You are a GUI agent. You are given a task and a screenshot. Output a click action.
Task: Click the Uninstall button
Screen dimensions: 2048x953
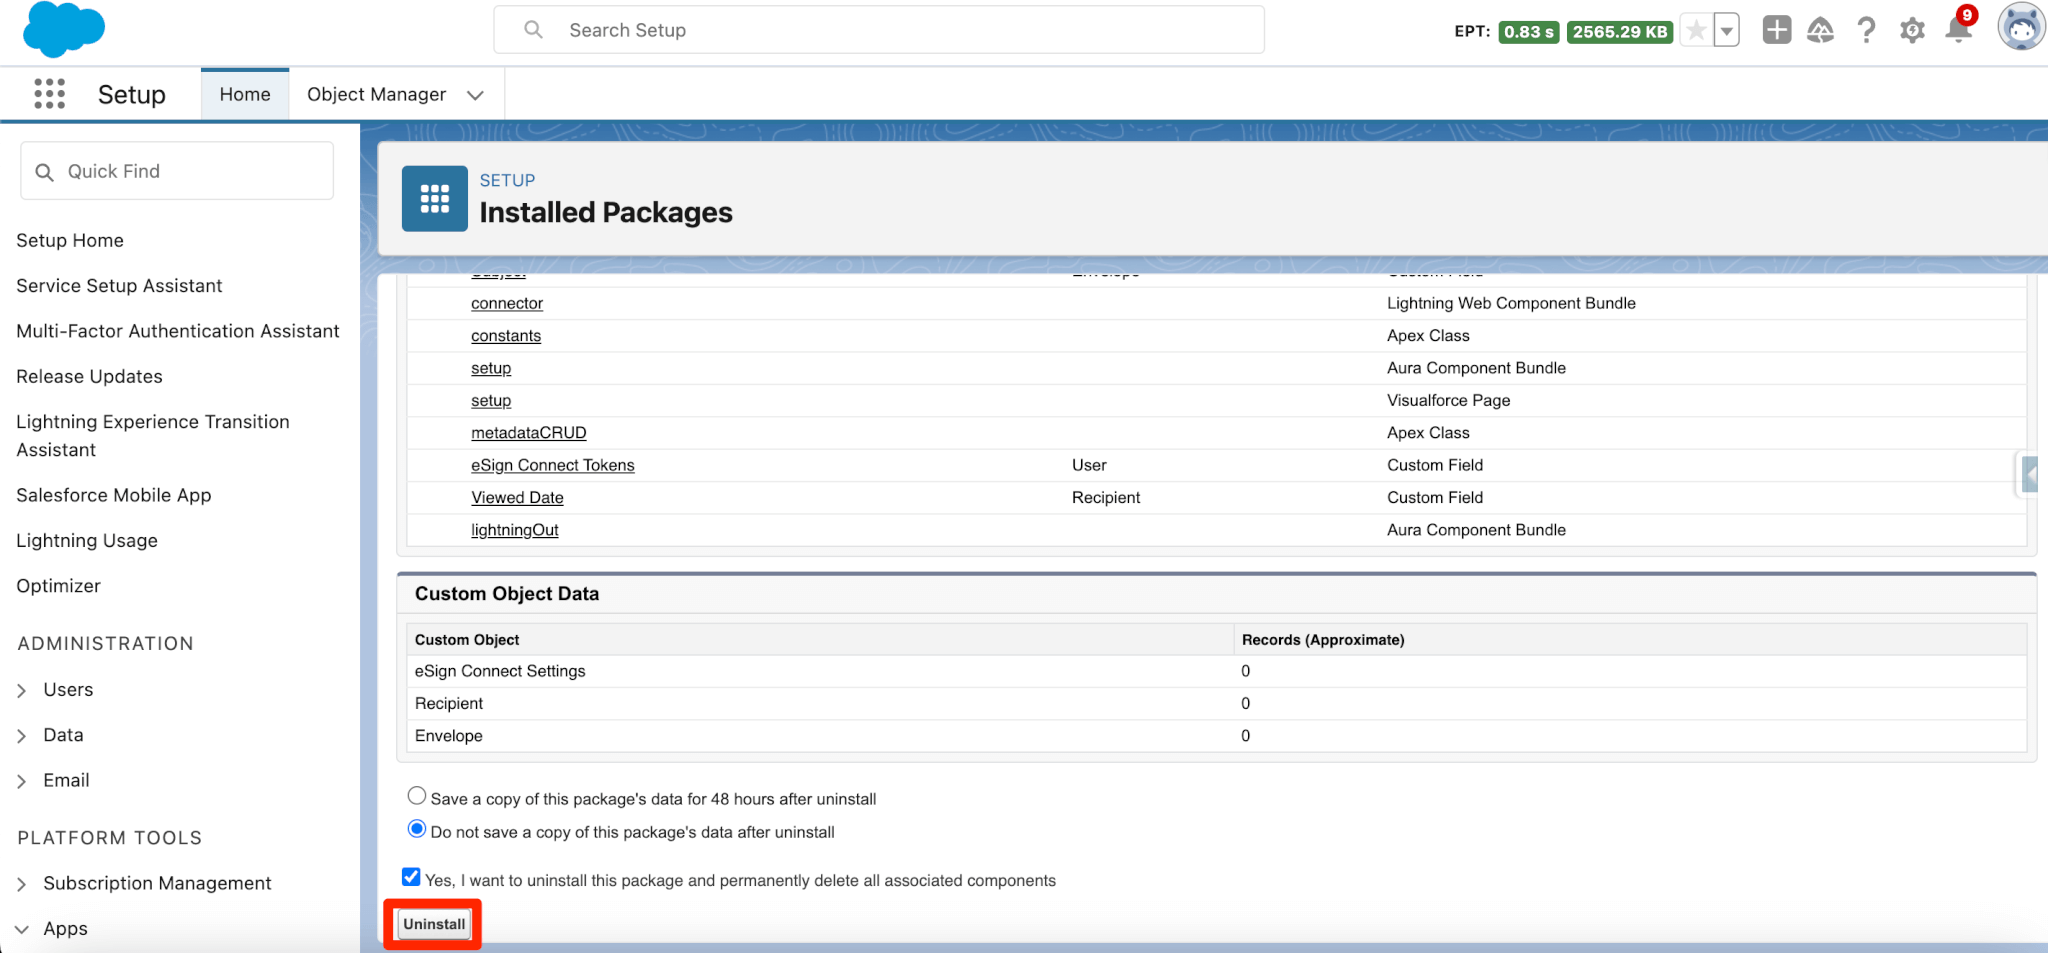click(x=434, y=924)
